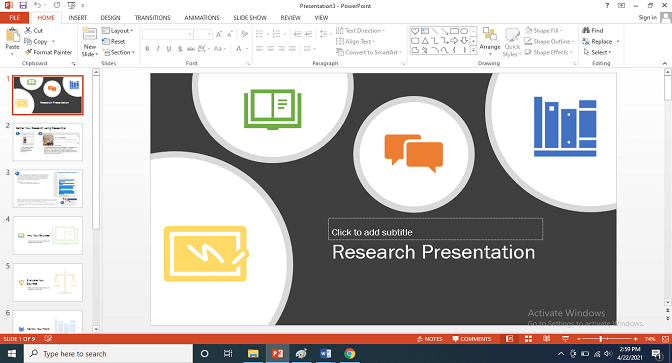
Task: Launch Google Chrome from taskbar
Action: click(350, 354)
